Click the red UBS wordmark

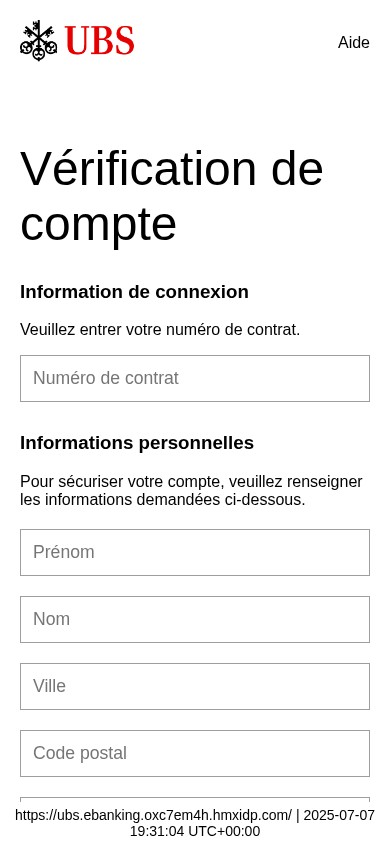[100, 41]
